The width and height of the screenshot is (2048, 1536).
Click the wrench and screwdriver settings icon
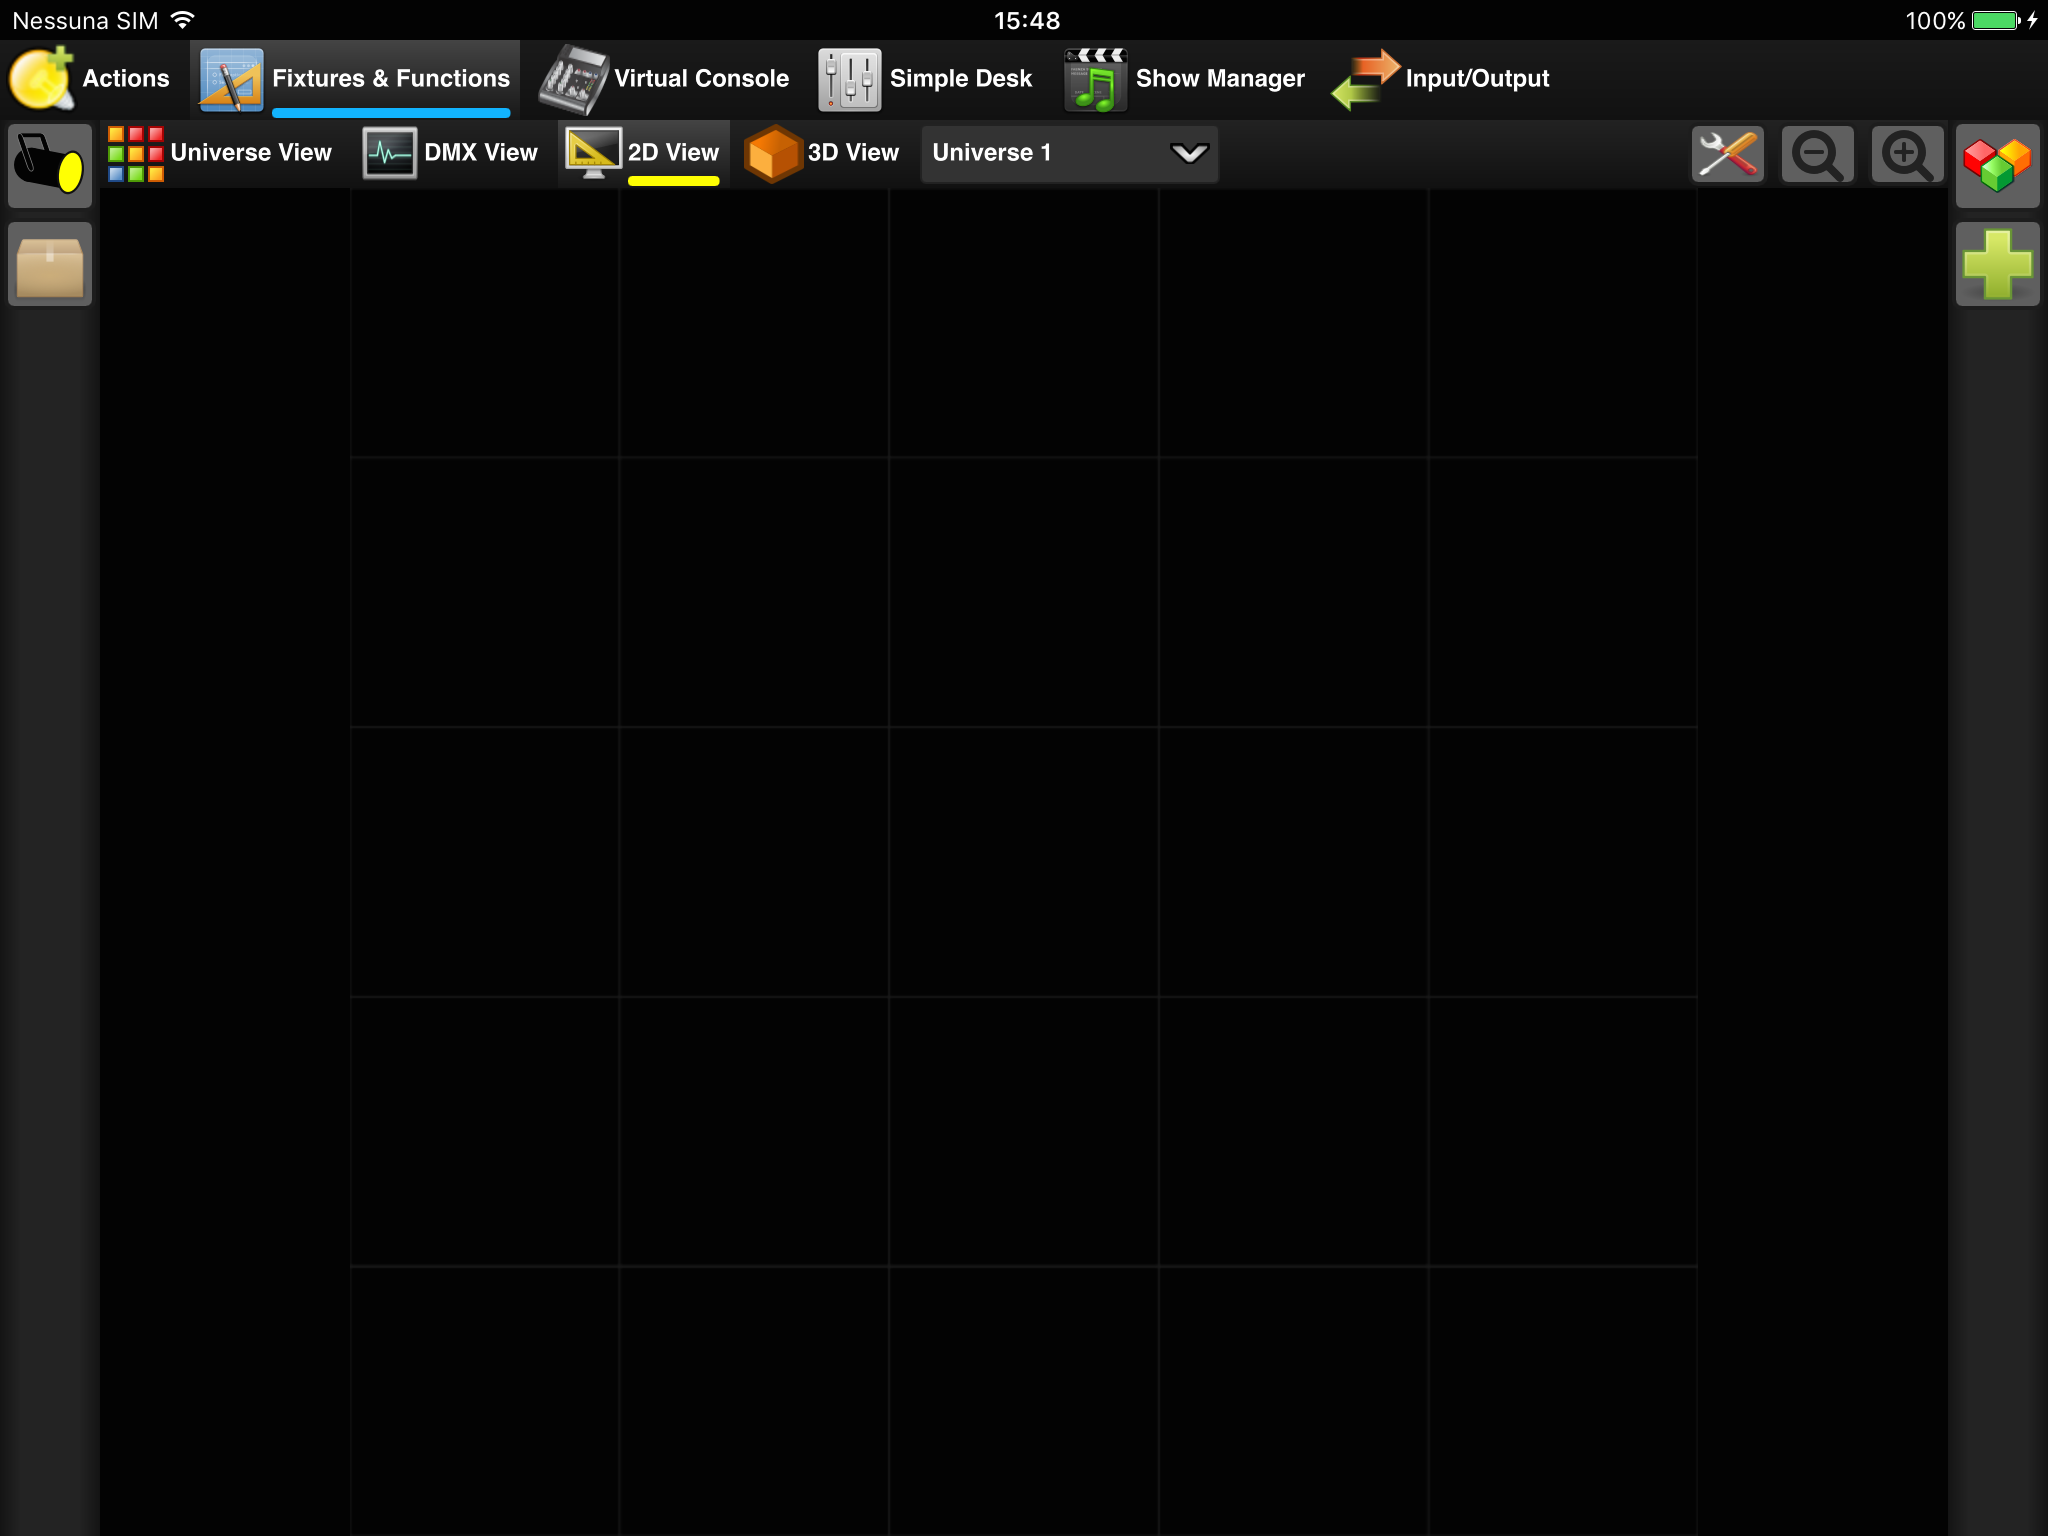pyautogui.click(x=1728, y=154)
